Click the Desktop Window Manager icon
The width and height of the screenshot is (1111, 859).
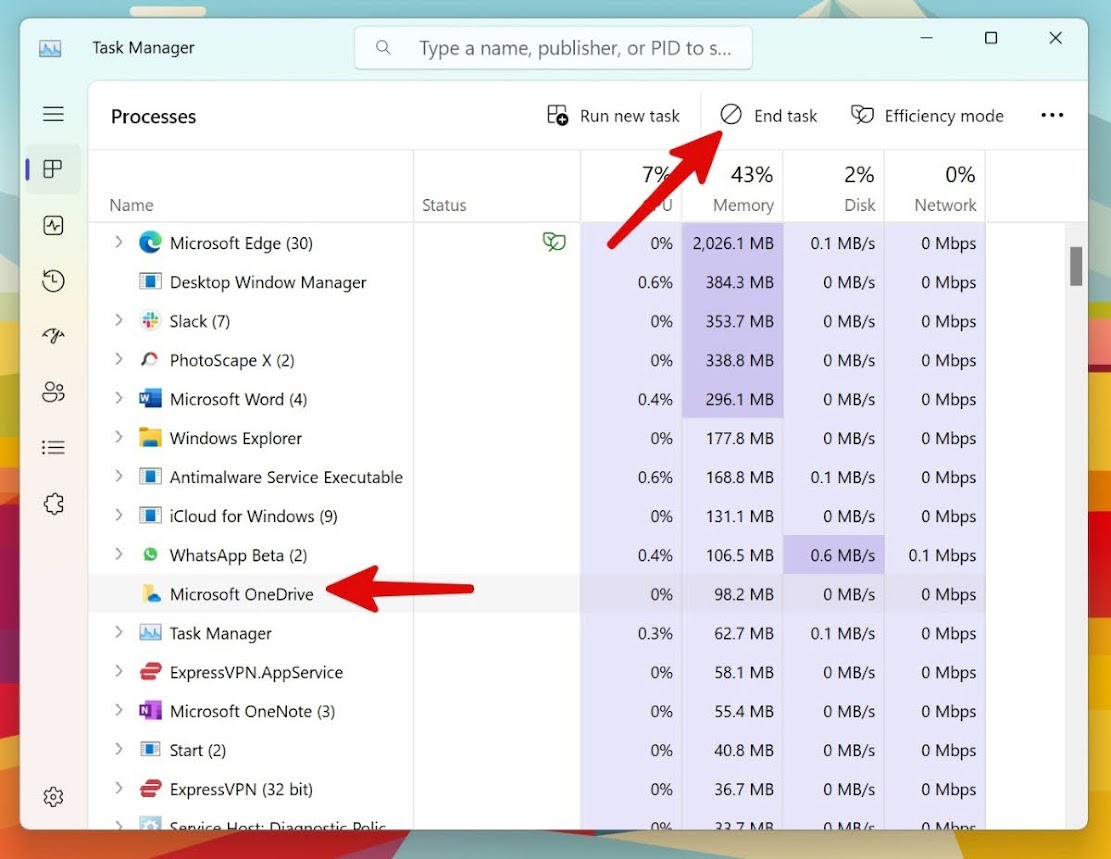[150, 281]
